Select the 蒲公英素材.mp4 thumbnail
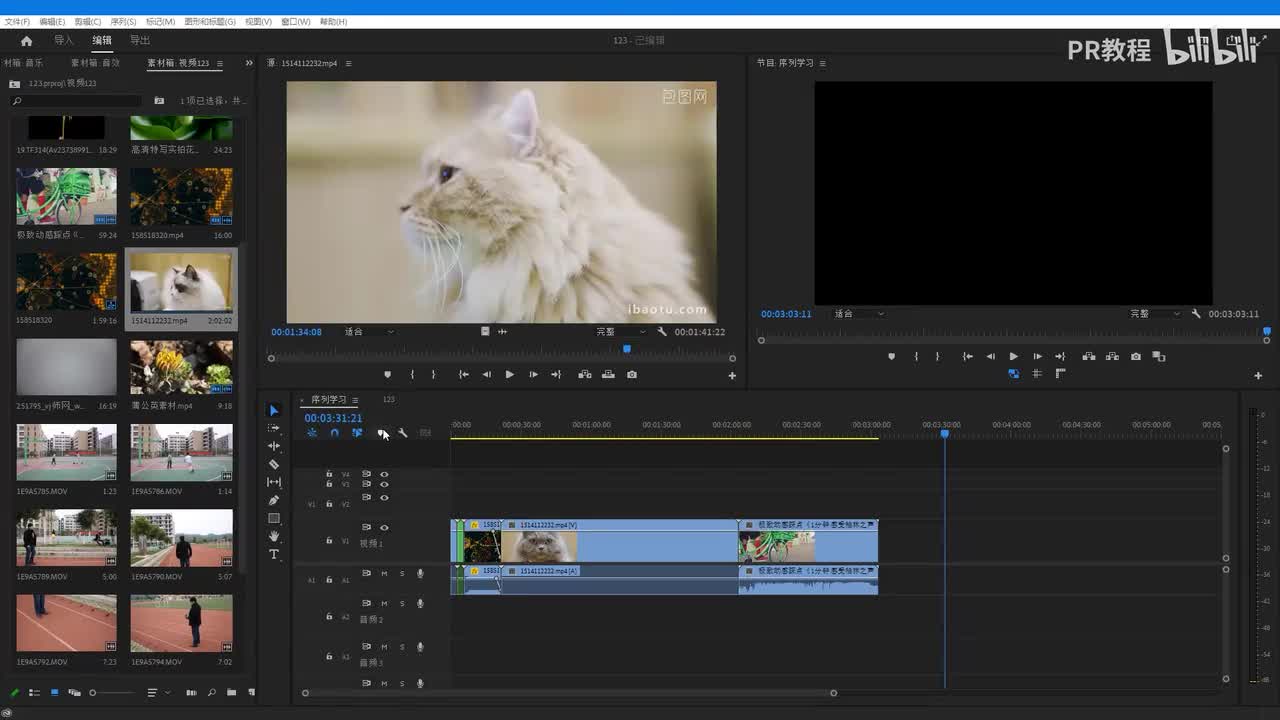Viewport: 1280px width, 720px height. (x=181, y=368)
